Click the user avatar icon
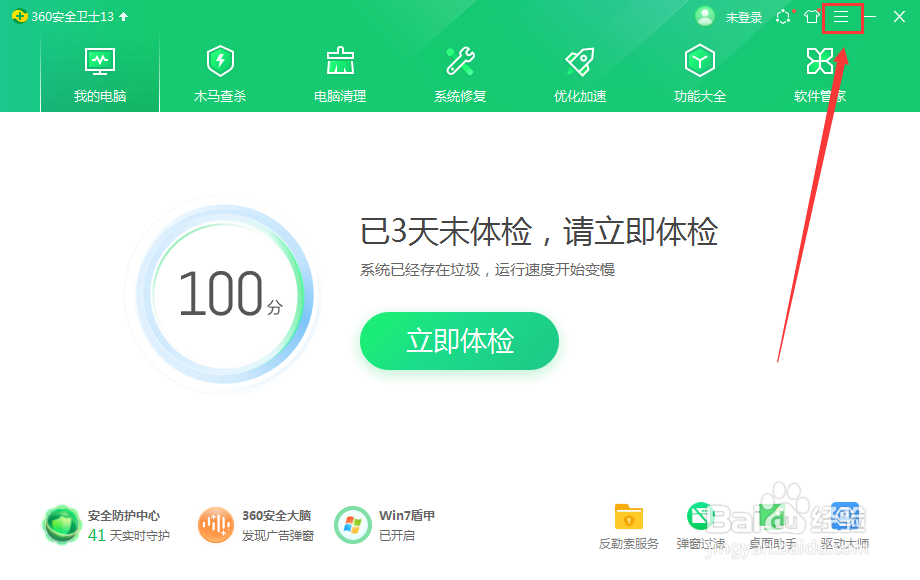 (x=705, y=16)
